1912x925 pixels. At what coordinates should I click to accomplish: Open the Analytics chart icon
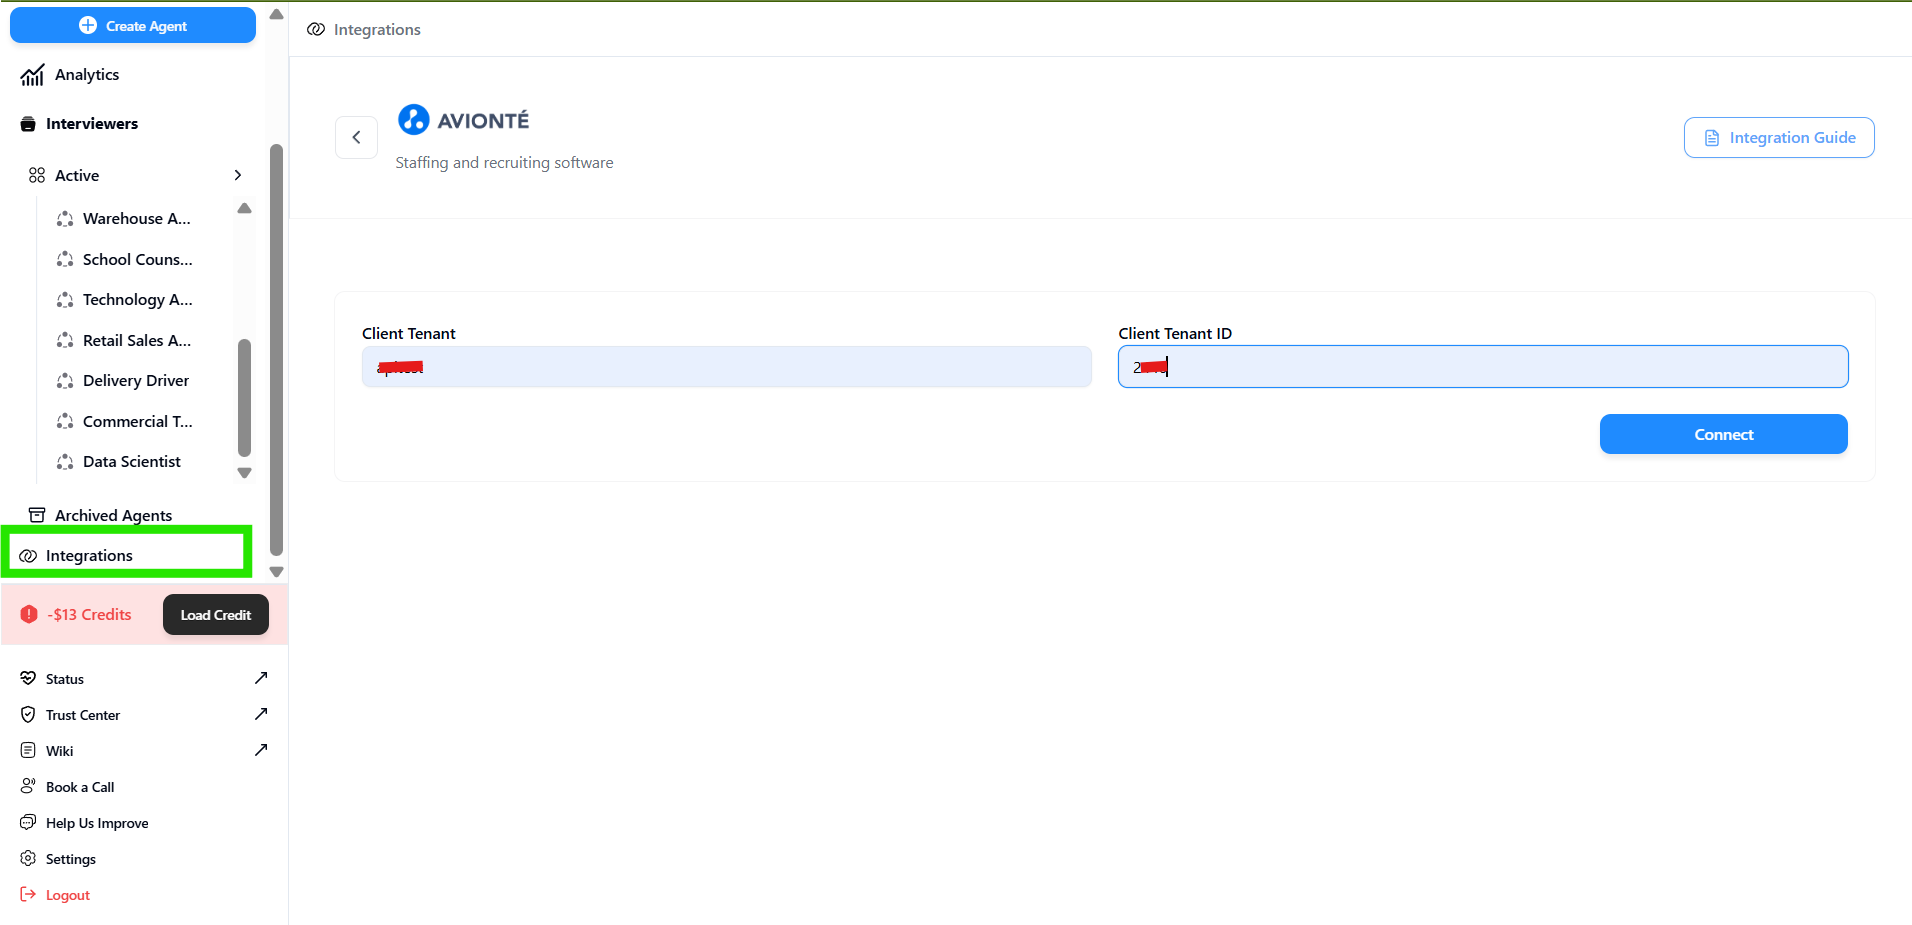click(32, 75)
